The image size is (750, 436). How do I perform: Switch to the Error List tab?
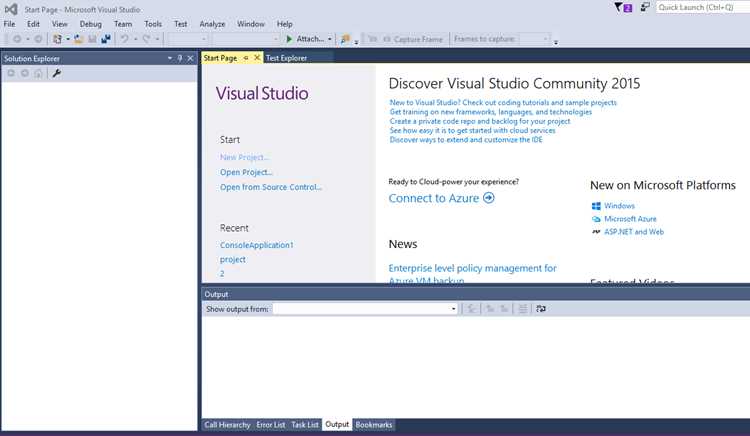coord(270,425)
